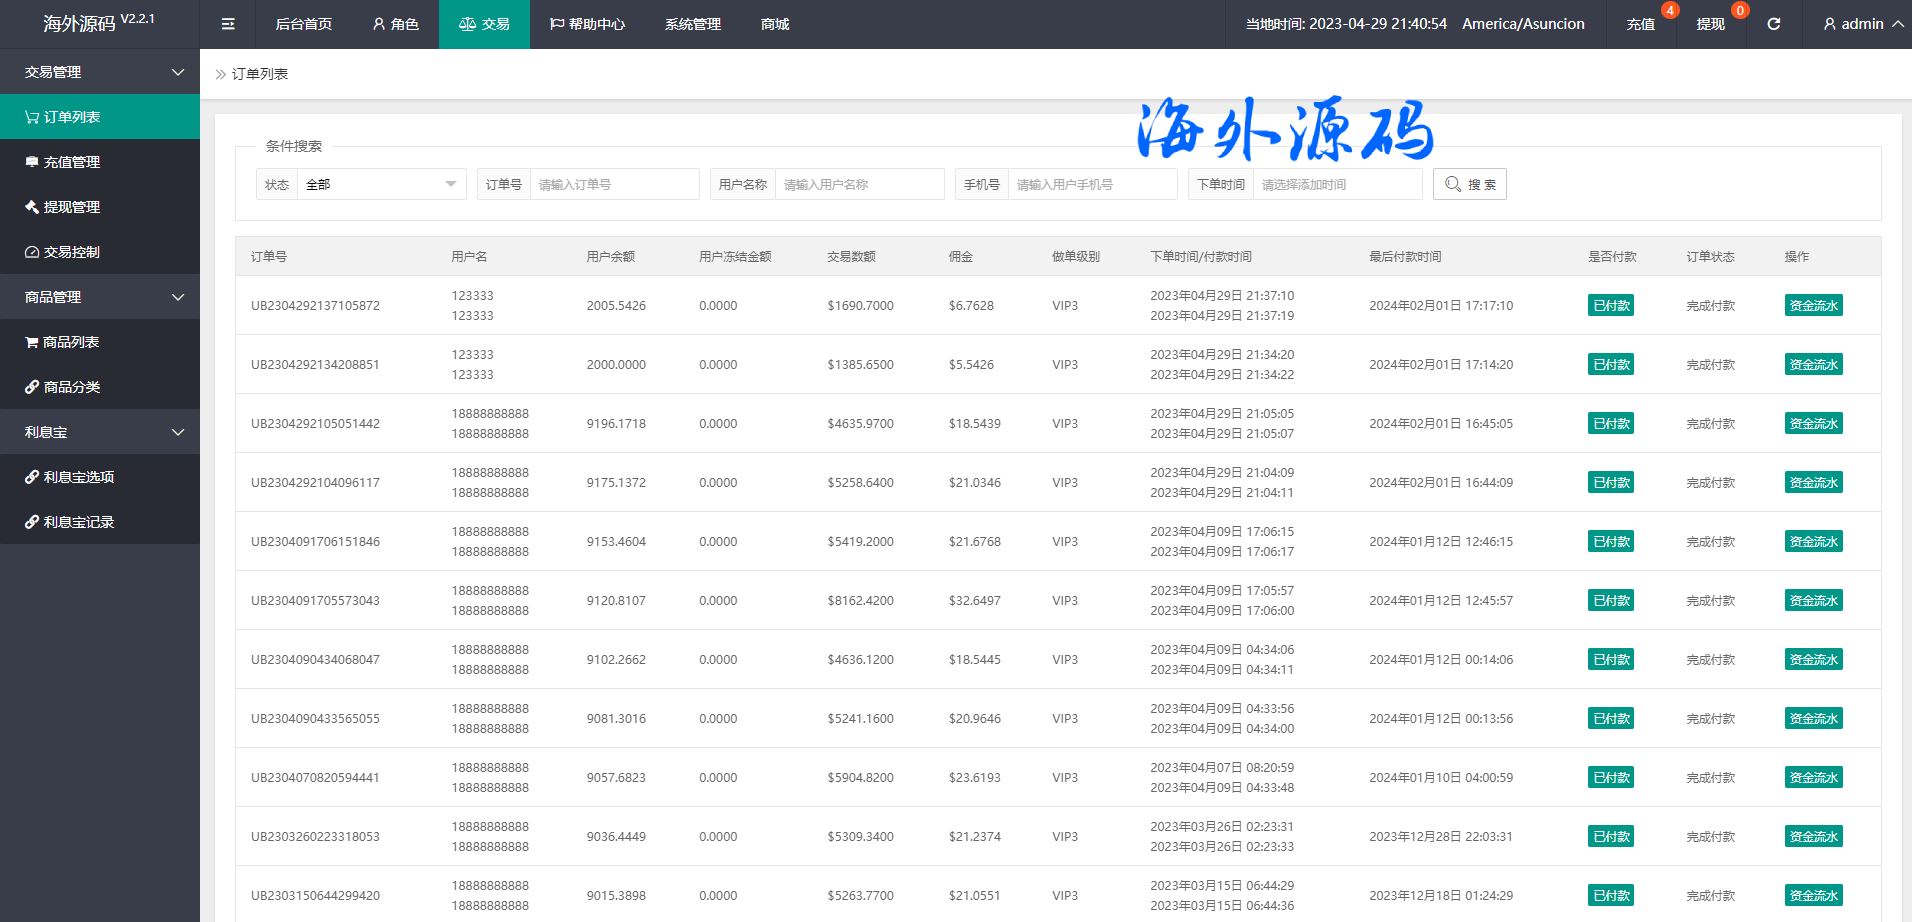This screenshot has height=922, width=1912.
Task: Switch to the 帮助中心 top tab
Action: click(587, 24)
